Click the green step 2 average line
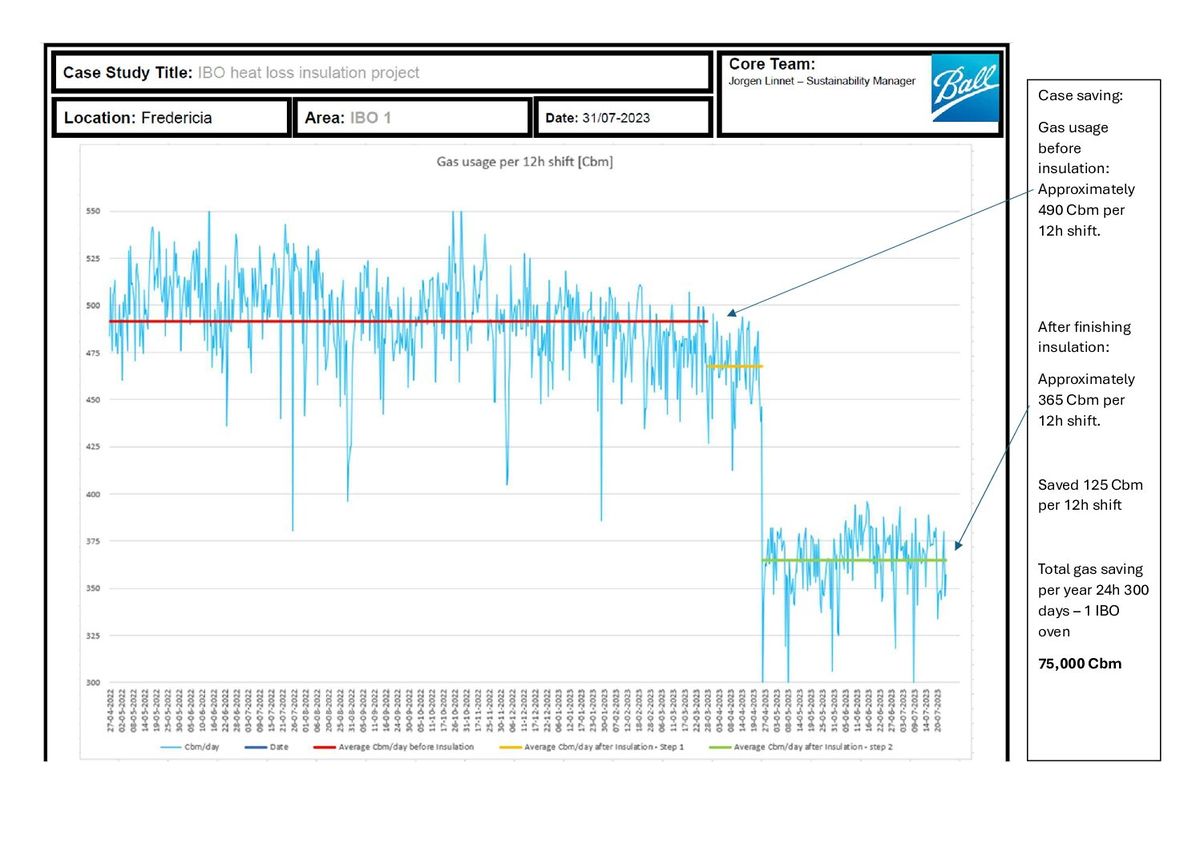This screenshot has height=848, width=1200. (x=854, y=560)
